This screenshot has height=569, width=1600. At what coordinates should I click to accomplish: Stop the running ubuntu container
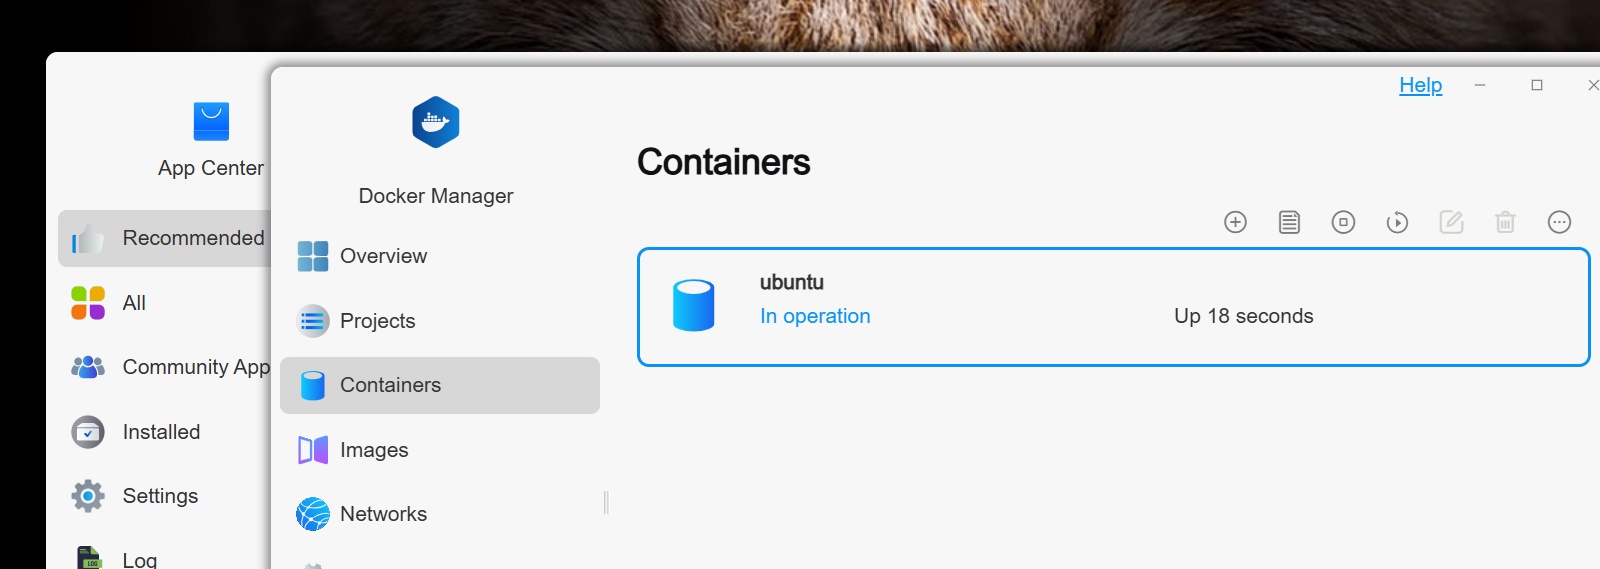pos(1343,222)
